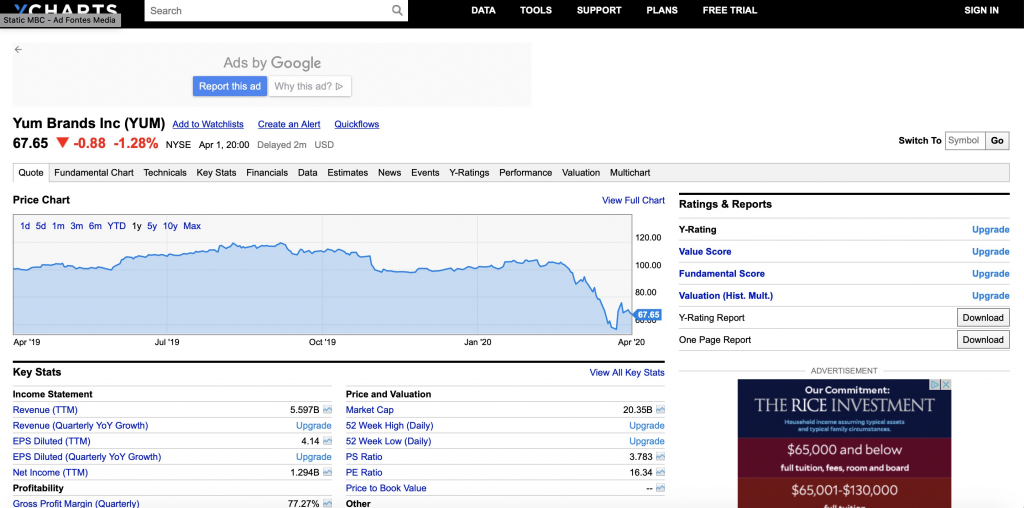Open the EPS Diluted (TTM) chart icon
The height and width of the screenshot is (508, 1024).
click(x=327, y=441)
